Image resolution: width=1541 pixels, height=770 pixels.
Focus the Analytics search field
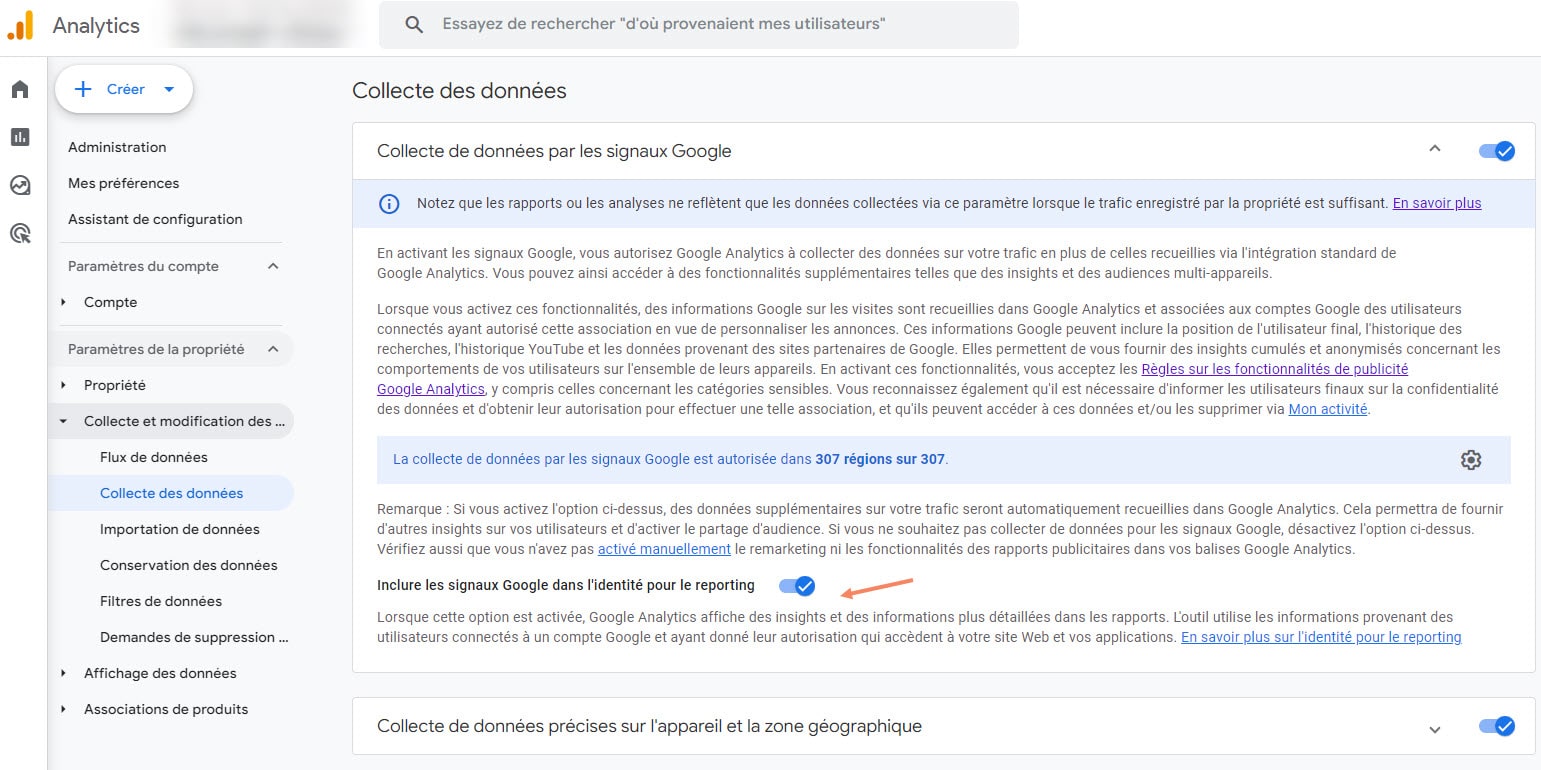[x=699, y=24]
